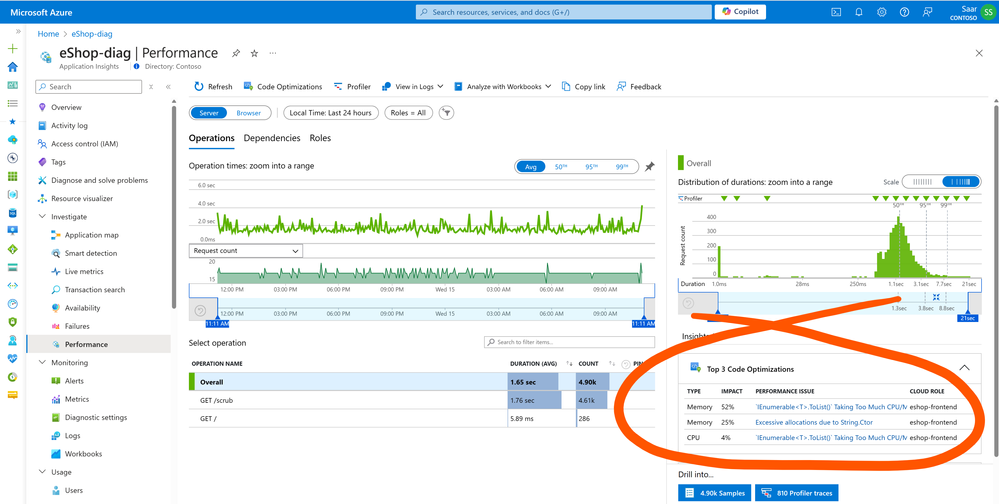
Task: Close the Performance blade
Action: (979, 54)
